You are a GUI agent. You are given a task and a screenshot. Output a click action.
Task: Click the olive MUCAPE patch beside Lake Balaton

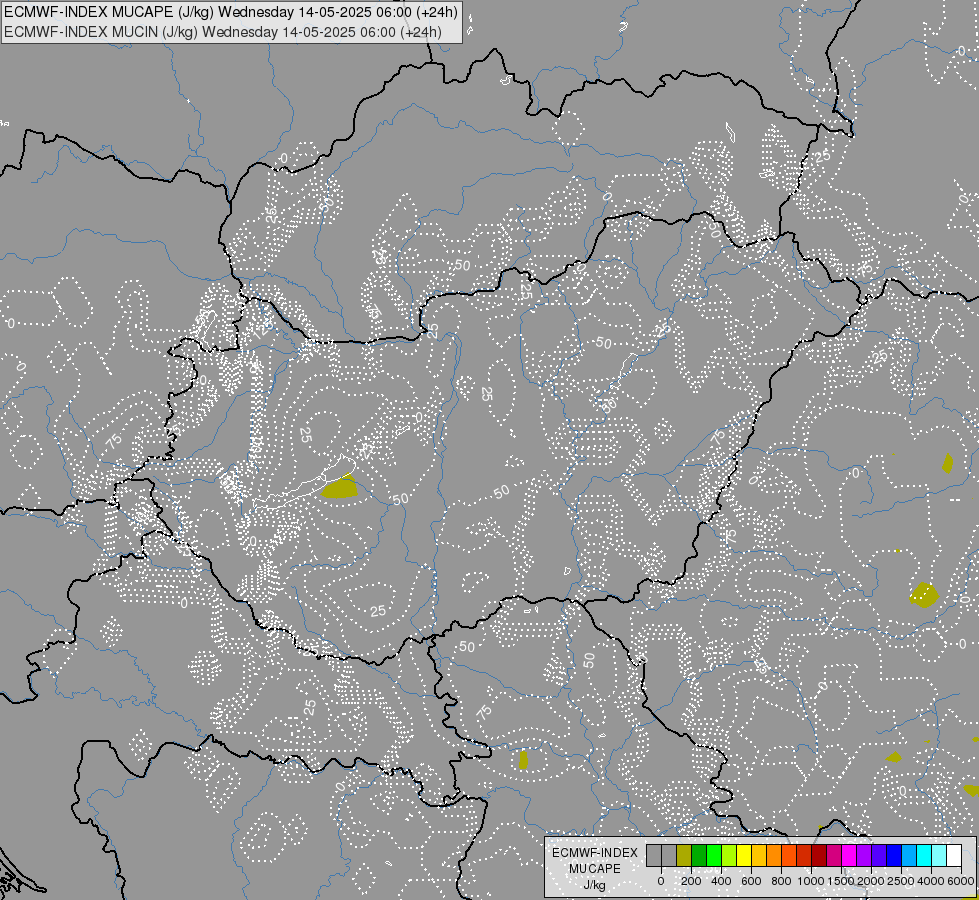pos(340,488)
